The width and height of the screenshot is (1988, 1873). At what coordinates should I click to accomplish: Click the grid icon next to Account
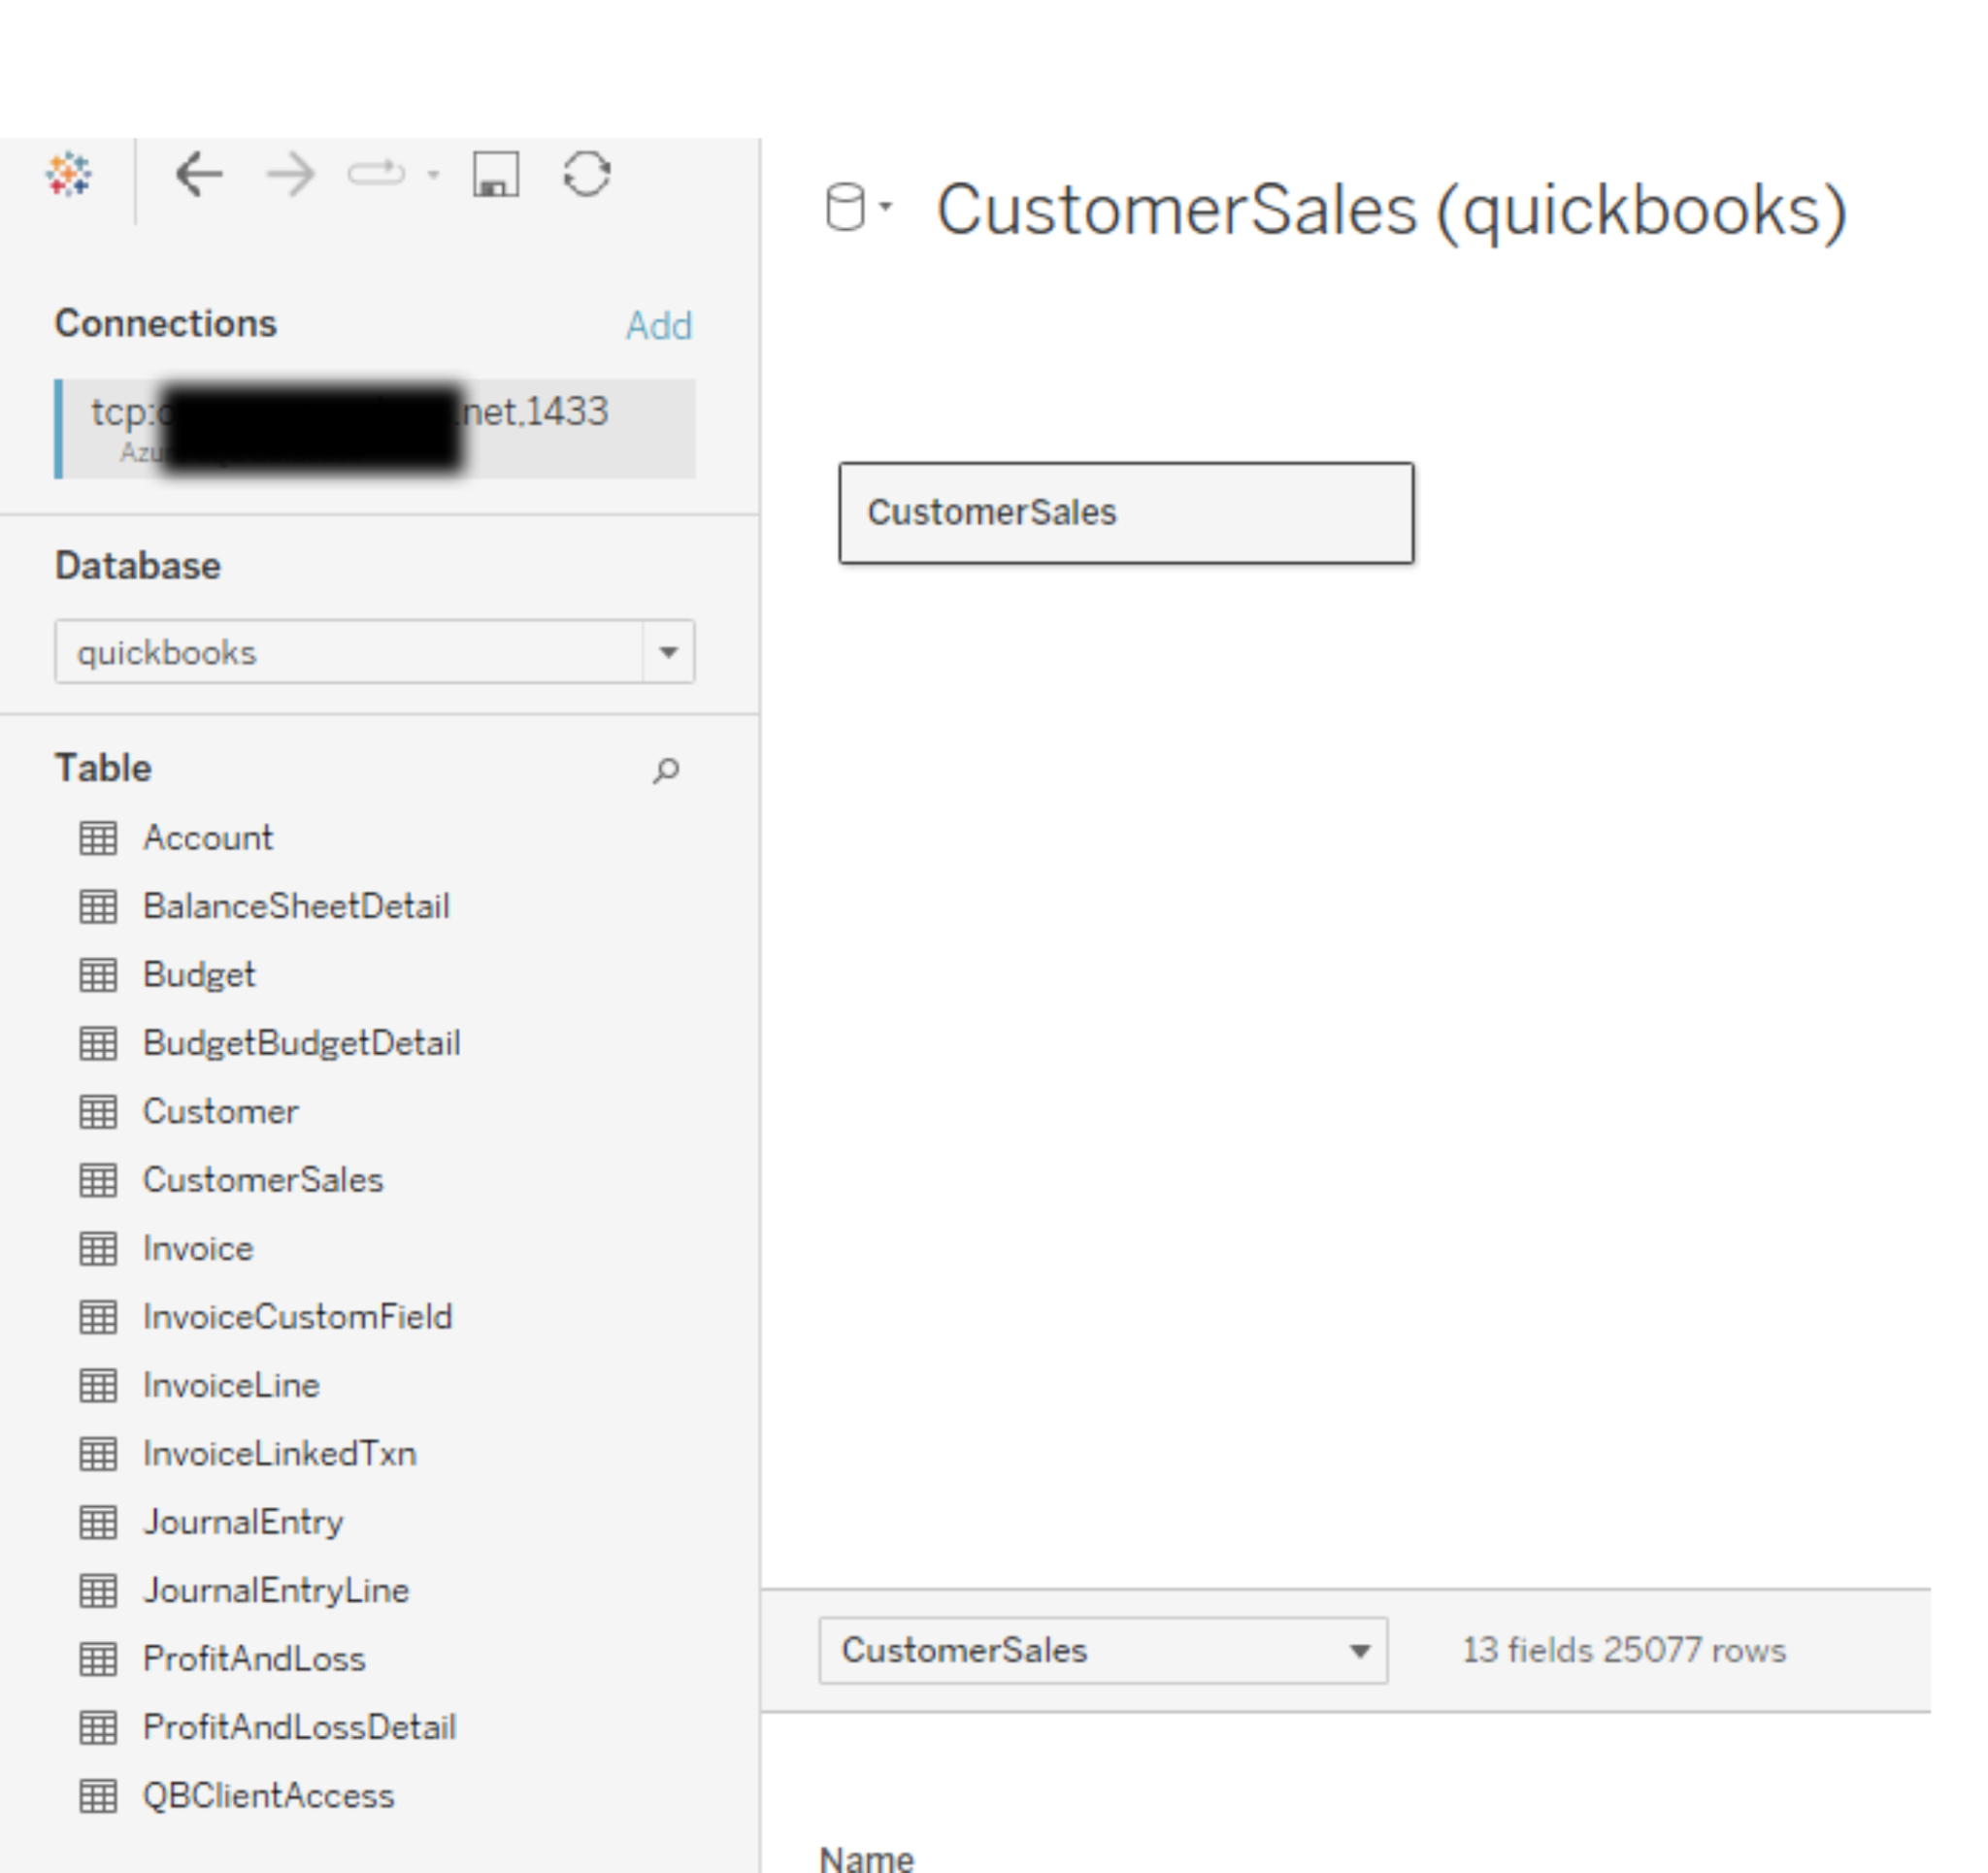pyautogui.click(x=97, y=837)
